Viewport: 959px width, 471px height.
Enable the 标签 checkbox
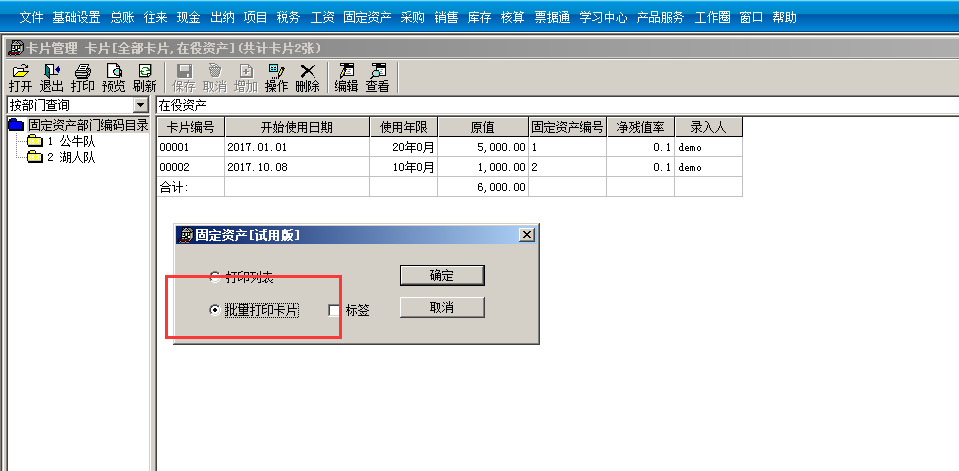click(334, 310)
